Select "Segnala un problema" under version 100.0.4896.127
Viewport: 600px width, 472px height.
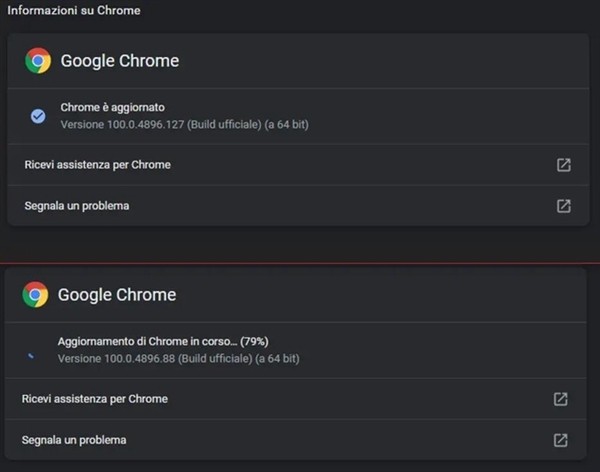77,206
